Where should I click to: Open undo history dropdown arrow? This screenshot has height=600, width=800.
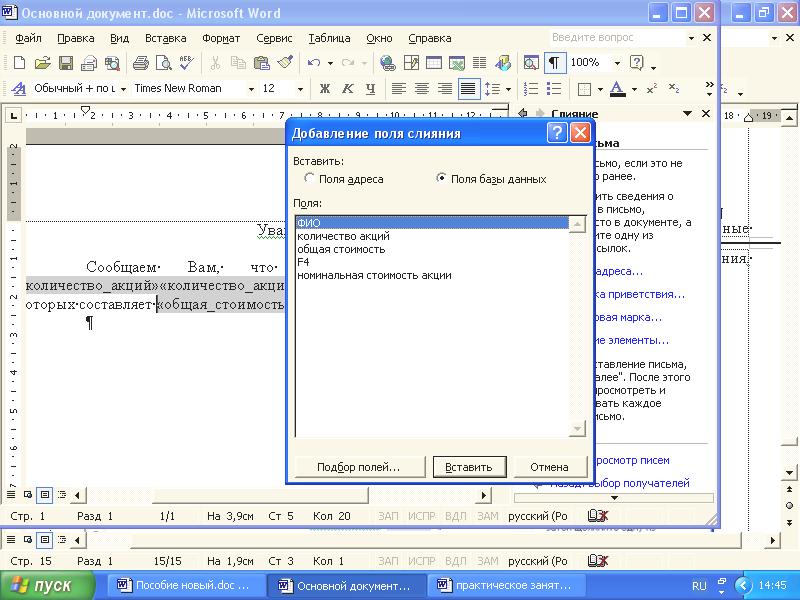pyautogui.click(x=330, y=63)
